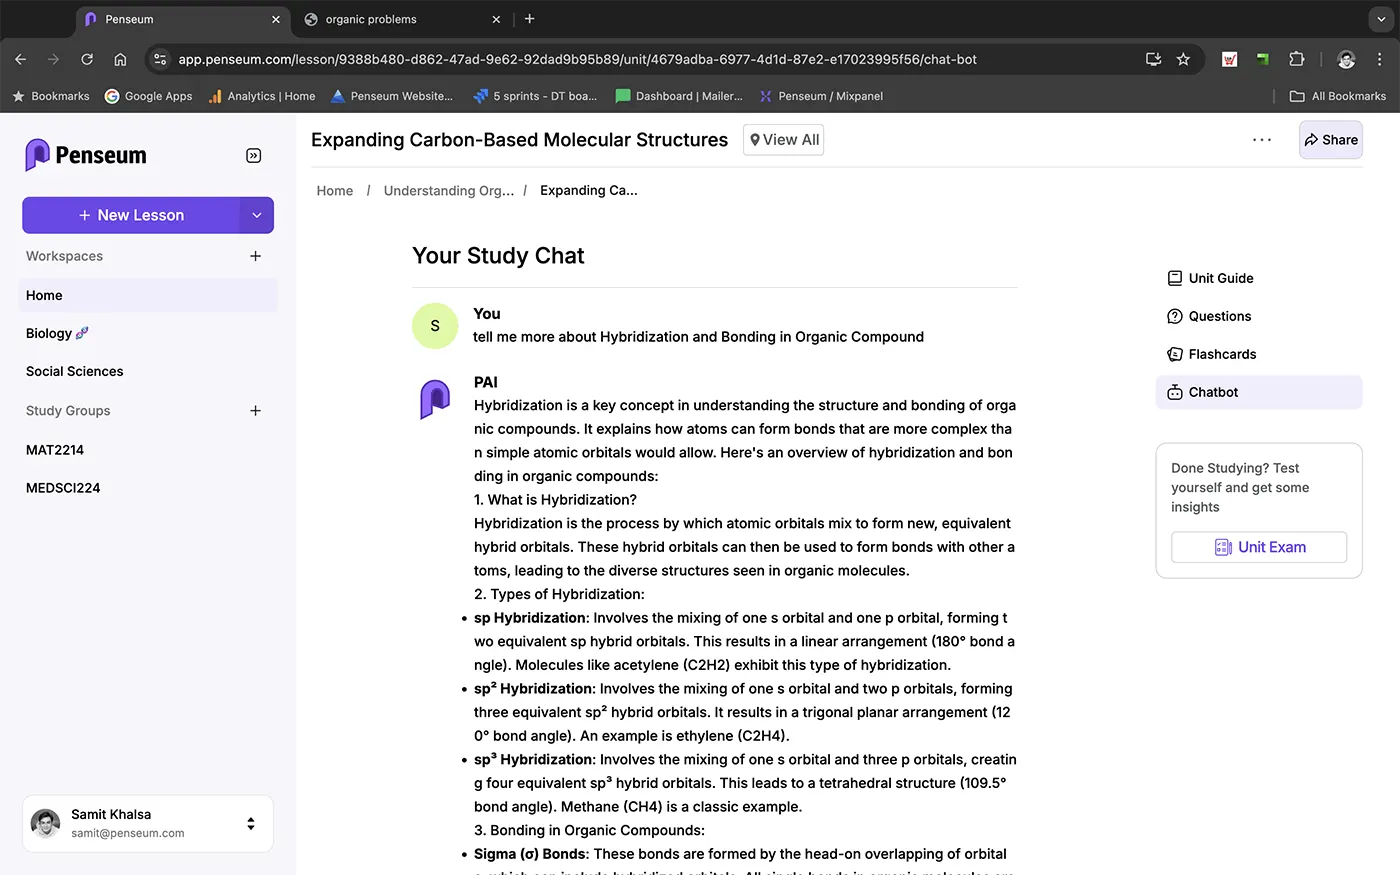Add a new study group with plus icon
This screenshot has height=875, width=1400.
tap(255, 411)
